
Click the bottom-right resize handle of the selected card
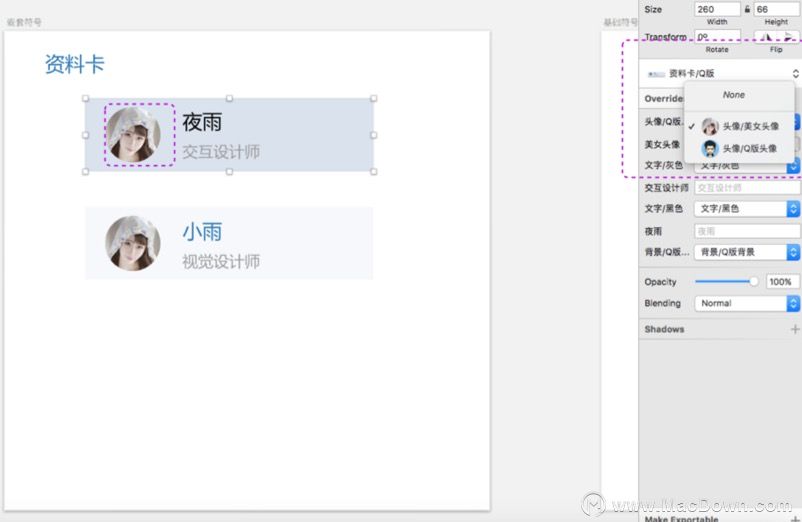(373, 172)
